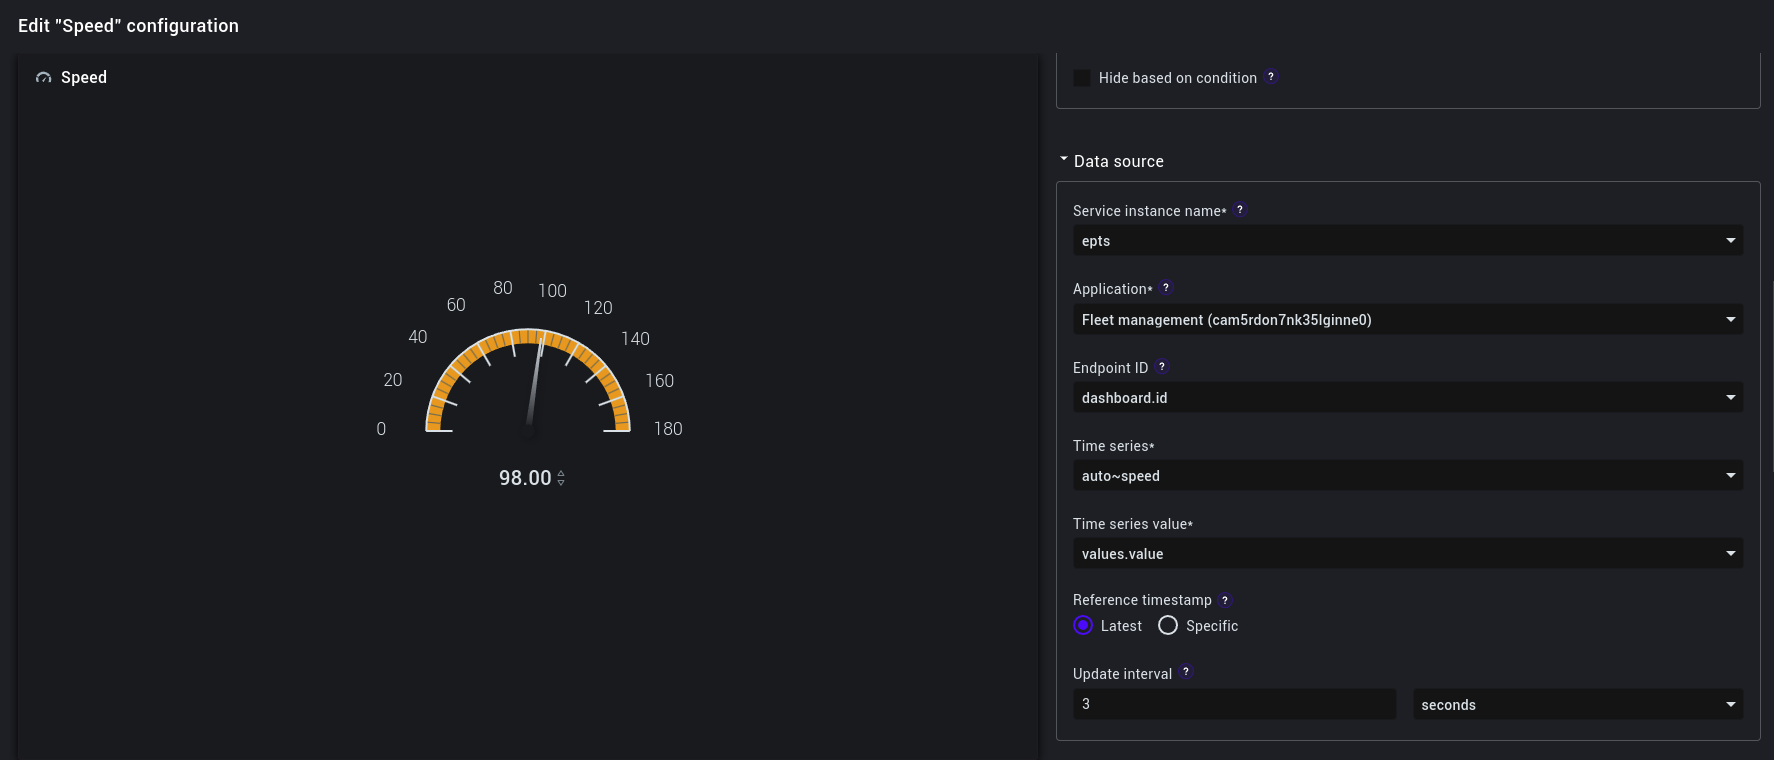Image resolution: width=1774 pixels, height=760 pixels.
Task: Select the Latest reference timestamp radio
Action: [1083, 625]
